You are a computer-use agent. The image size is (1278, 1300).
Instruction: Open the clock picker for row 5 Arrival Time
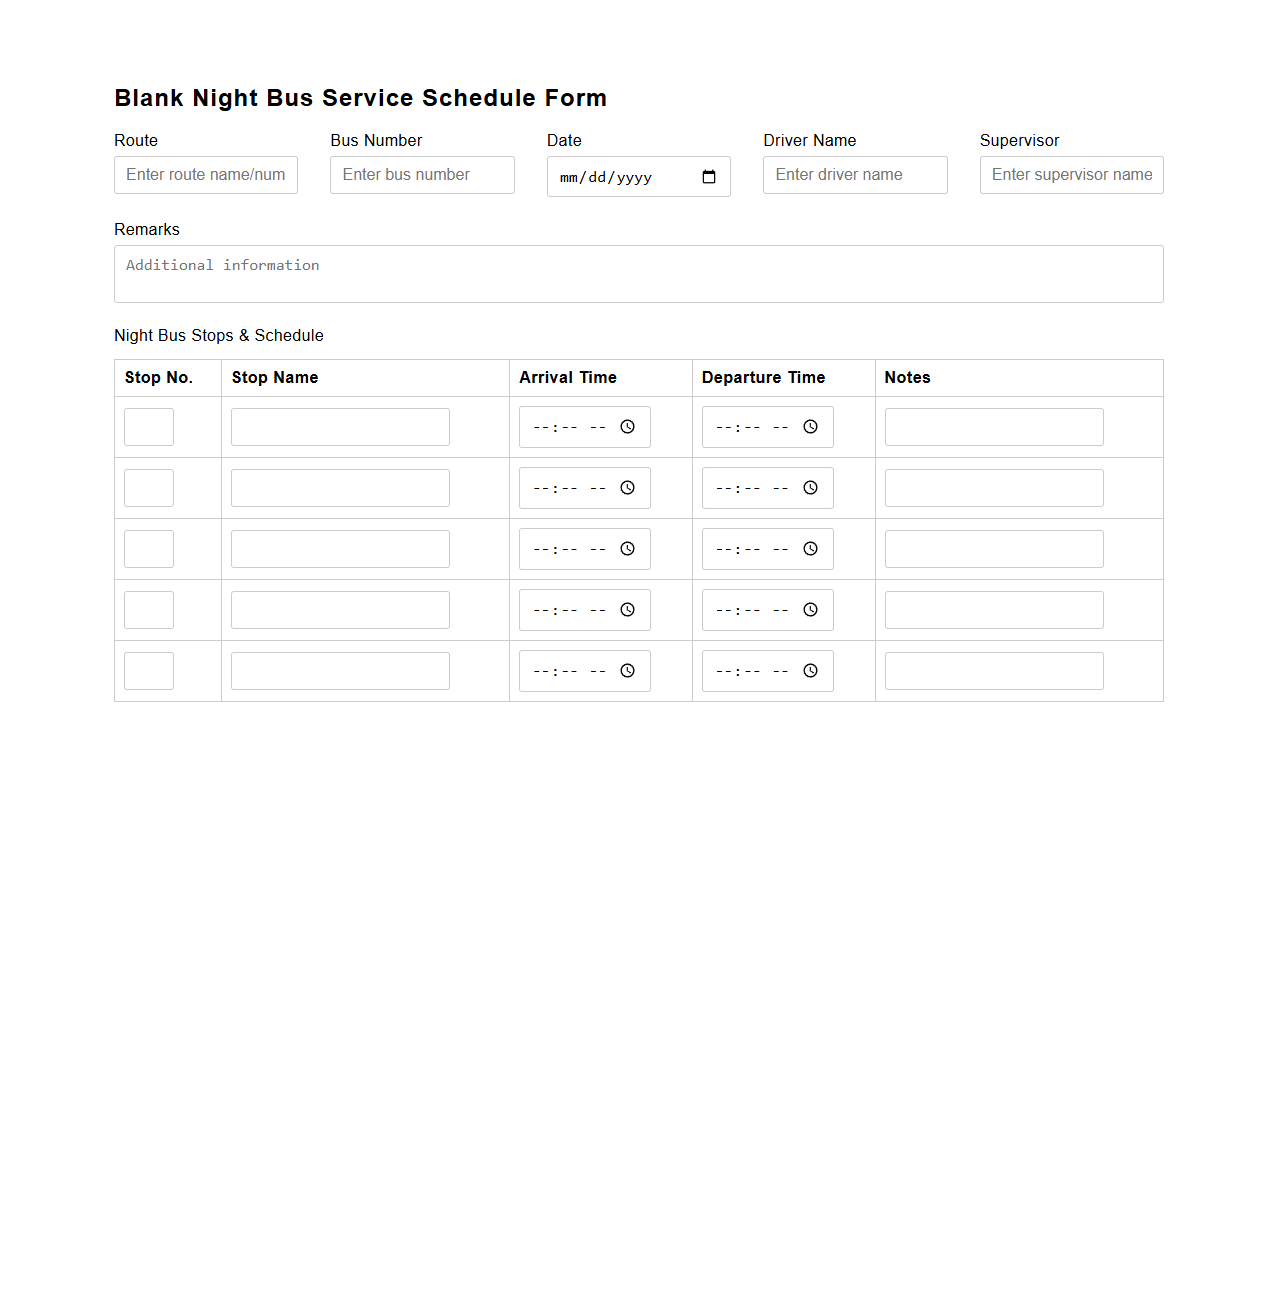[x=627, y=671]
